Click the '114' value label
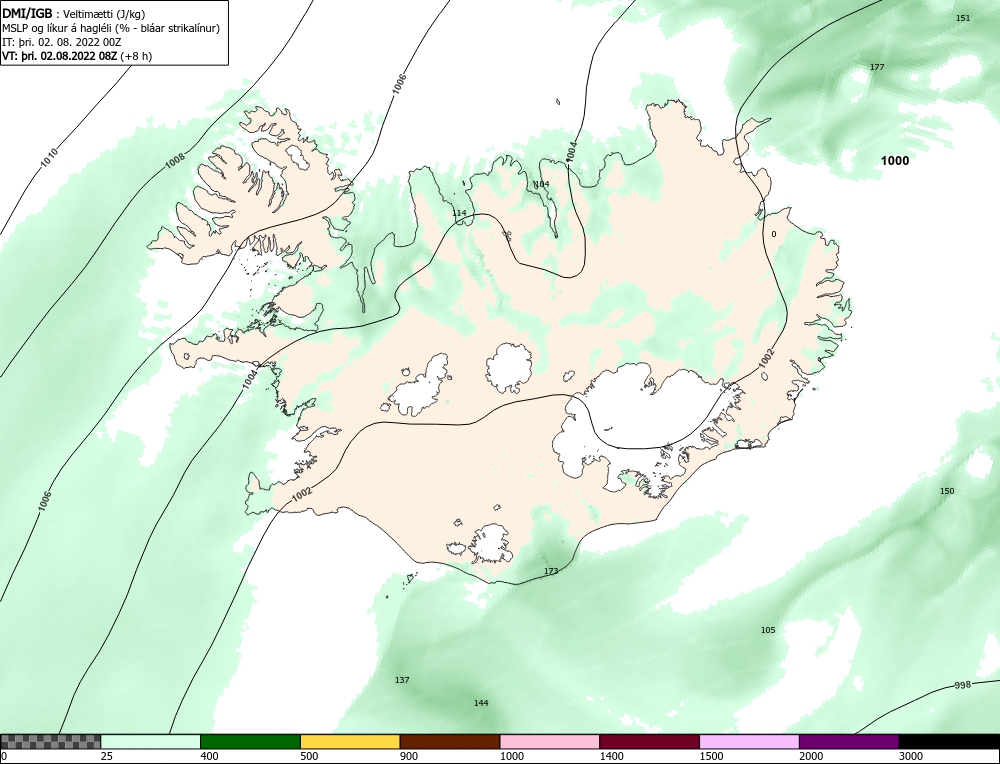The width and height of the screenshot is (1000, 764). (x=459, y=213)
